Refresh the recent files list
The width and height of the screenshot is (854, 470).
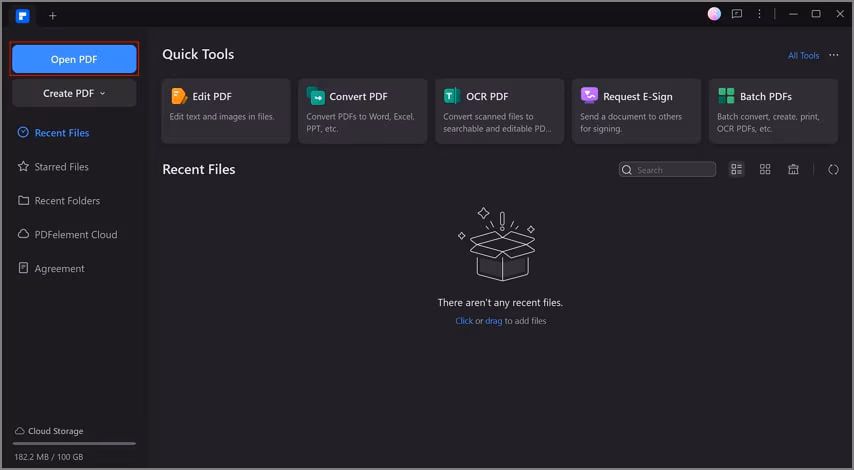[833, 170]
